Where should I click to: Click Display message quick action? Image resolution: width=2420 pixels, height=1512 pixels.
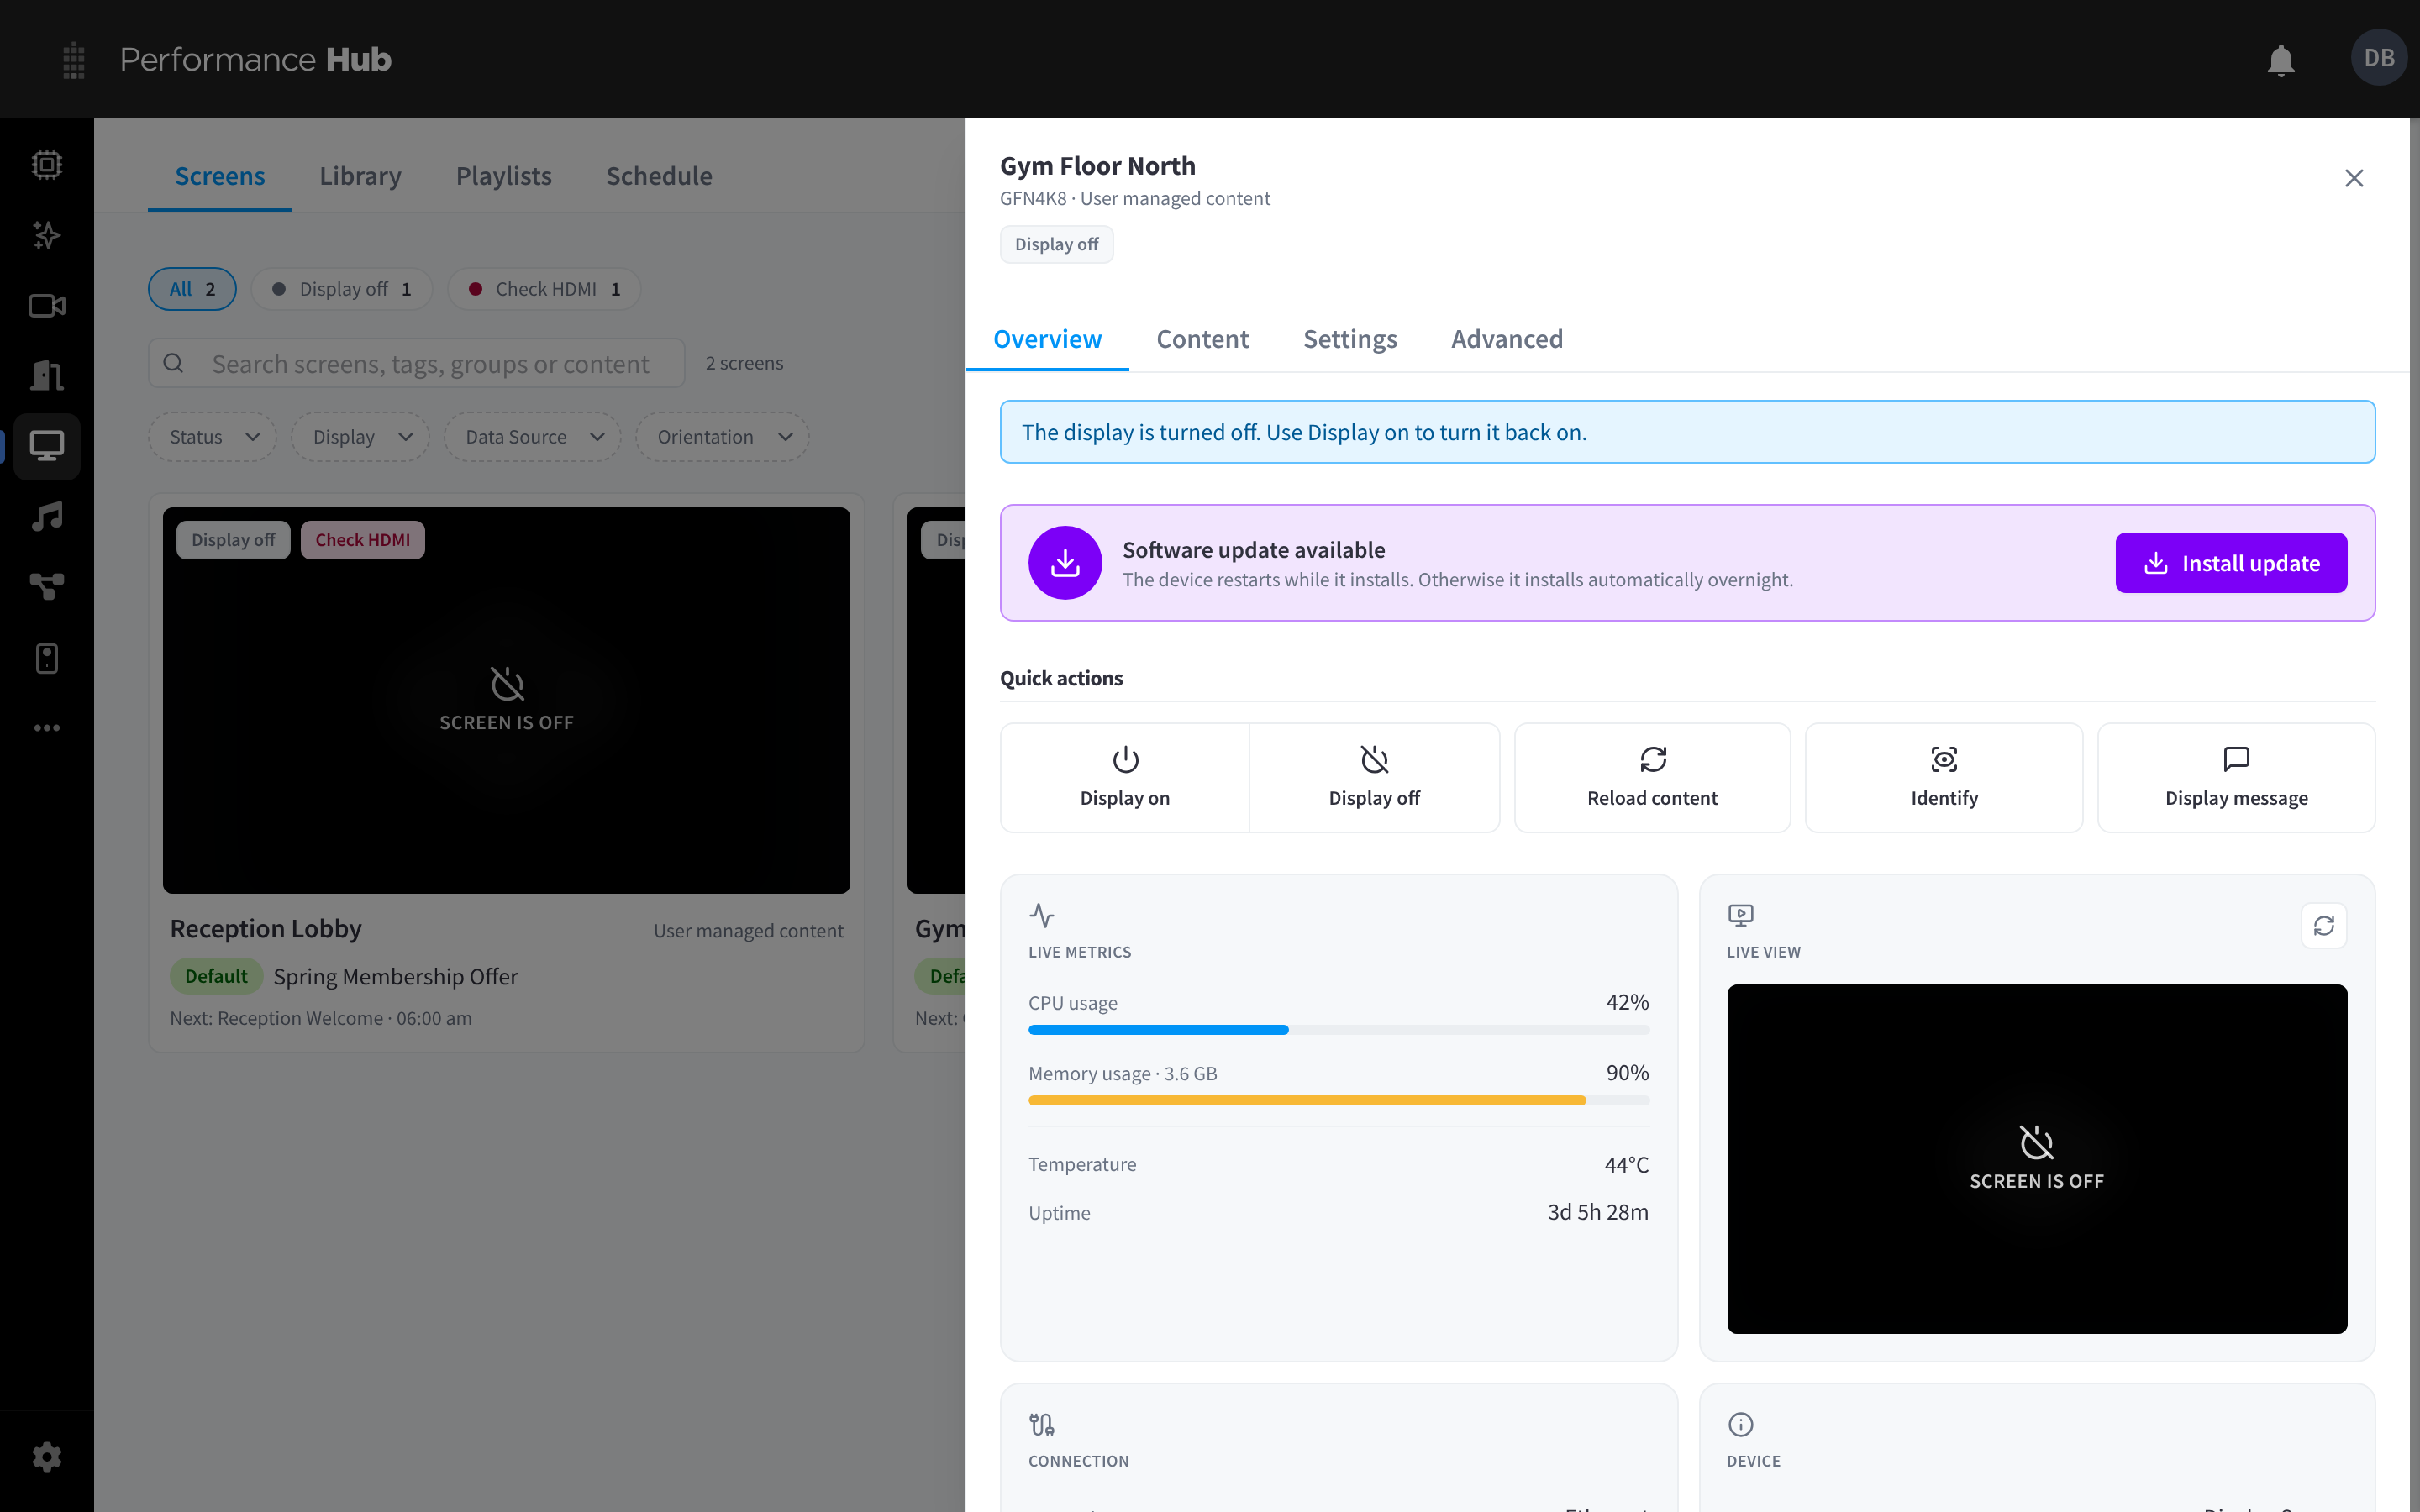[x=2236, y=778]
